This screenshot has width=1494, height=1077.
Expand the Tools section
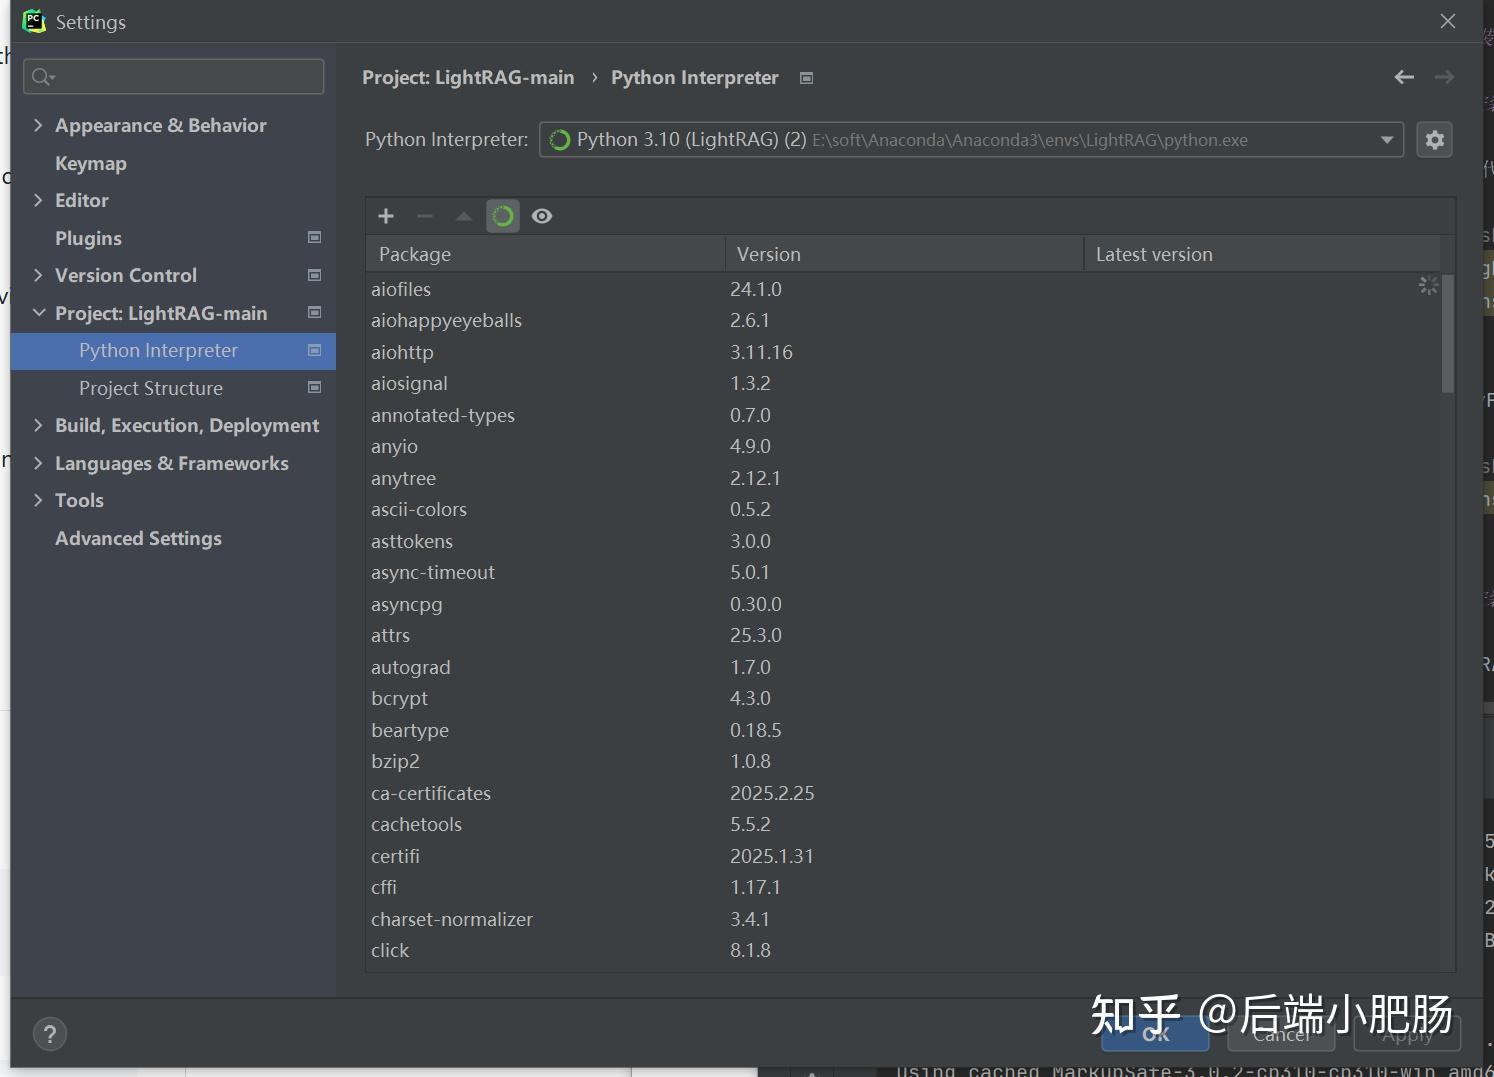pos(38,500)
